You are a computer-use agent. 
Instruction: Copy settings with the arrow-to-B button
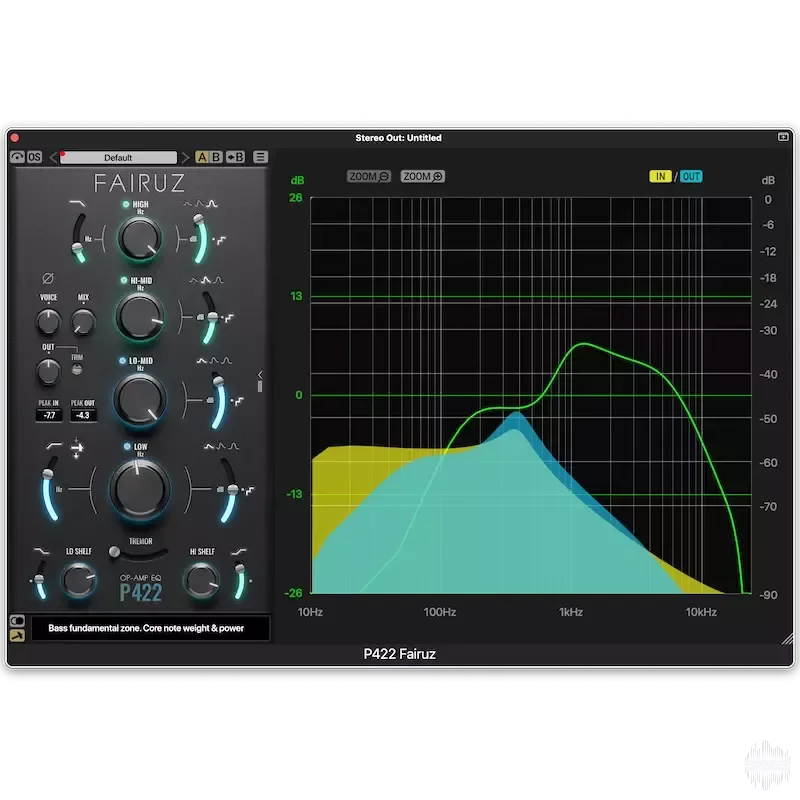tap(235, 157)
